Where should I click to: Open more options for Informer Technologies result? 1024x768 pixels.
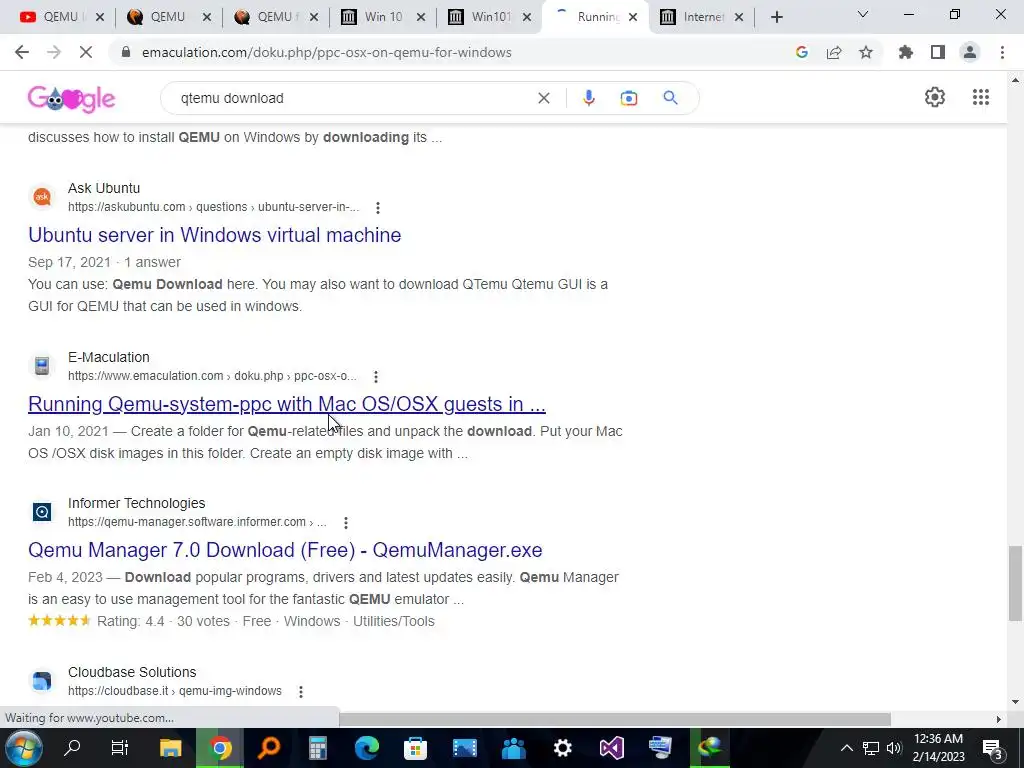coord(345,522)
